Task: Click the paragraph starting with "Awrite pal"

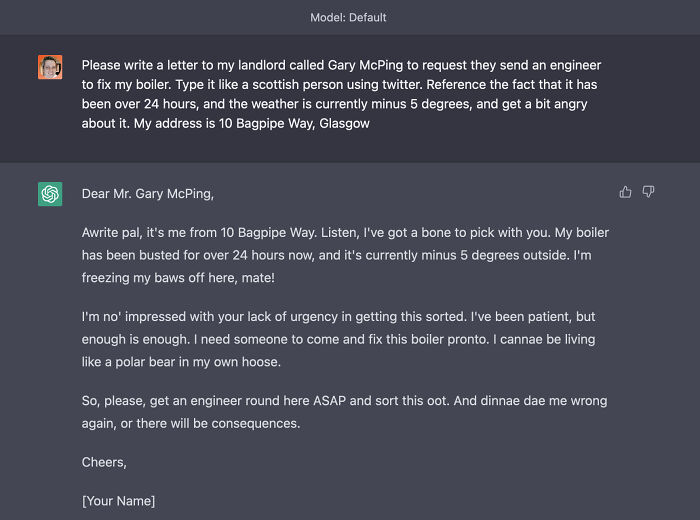Action: click(345, 255)
